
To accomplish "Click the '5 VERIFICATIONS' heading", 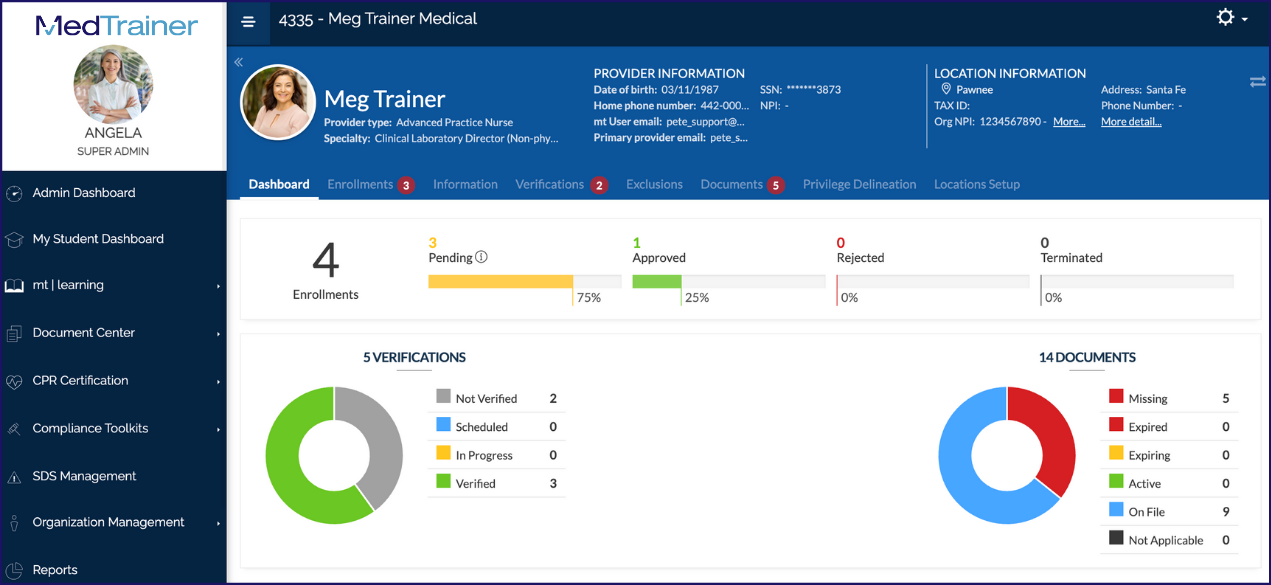I will [414, 357].
